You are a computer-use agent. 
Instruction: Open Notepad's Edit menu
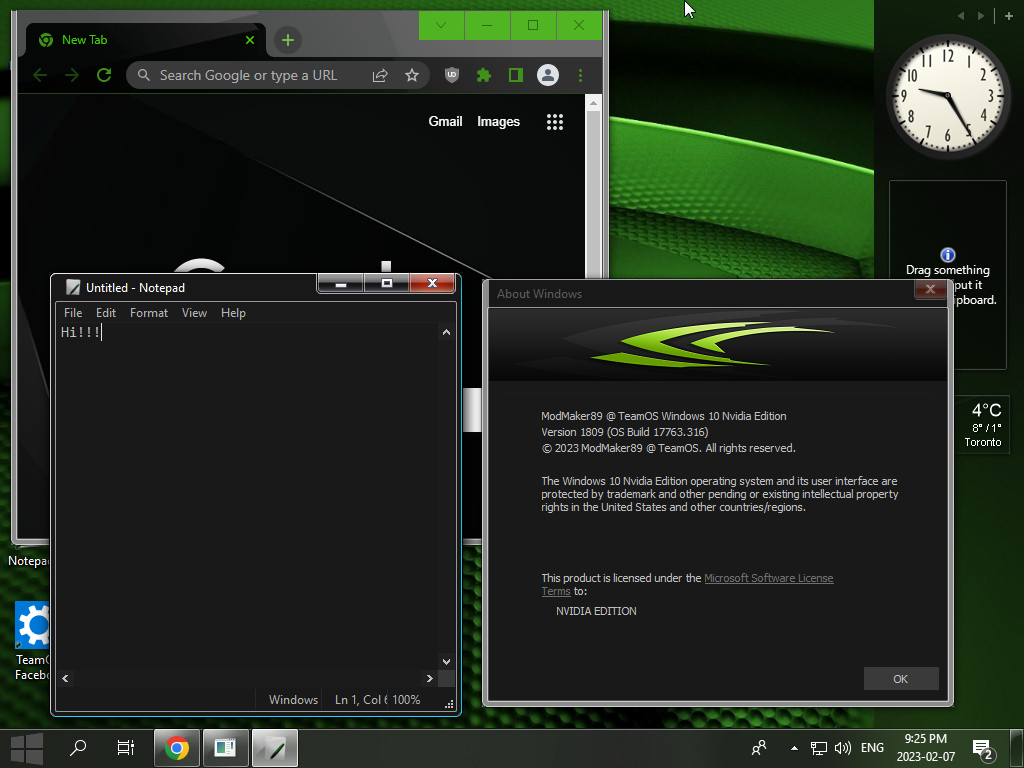[106, 313]
